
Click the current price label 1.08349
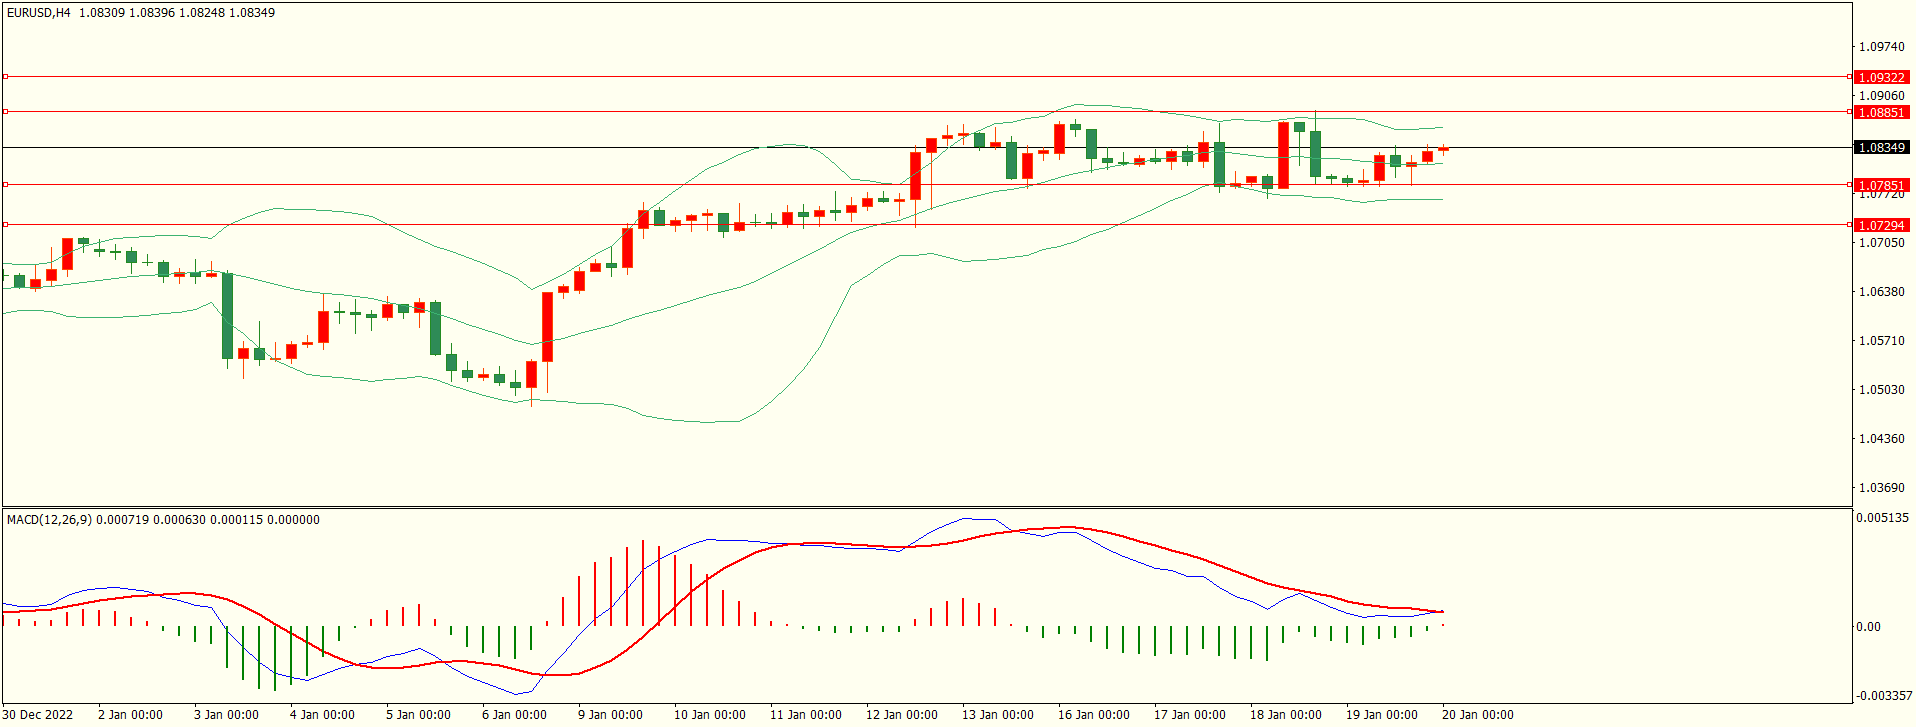click(x=1881, y=147)
